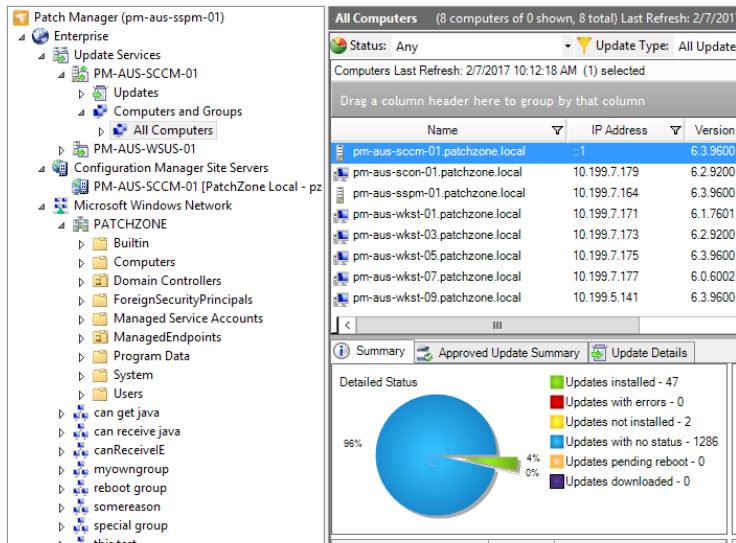Click the red Updates with errors swatch

[x=556, y=402]
